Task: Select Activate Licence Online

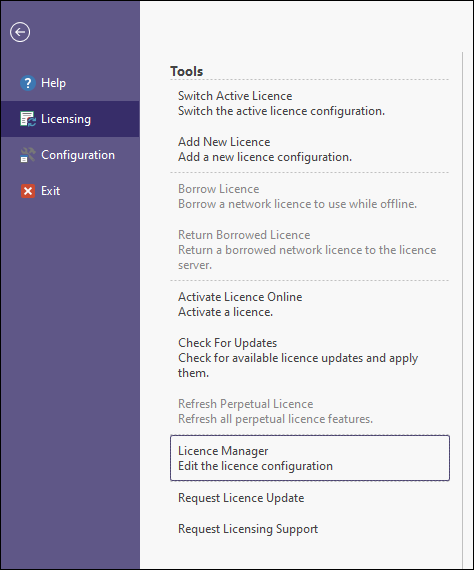Action: point(310,304)
